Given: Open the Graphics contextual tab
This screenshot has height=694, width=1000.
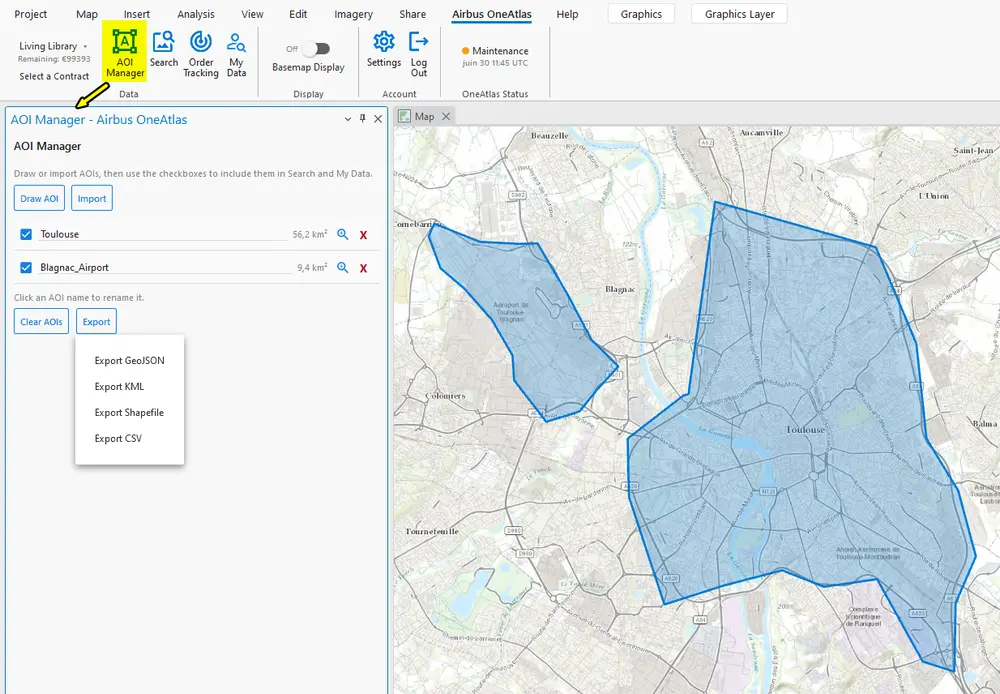Looking at the screenshot, I should (x=641, y=14).
